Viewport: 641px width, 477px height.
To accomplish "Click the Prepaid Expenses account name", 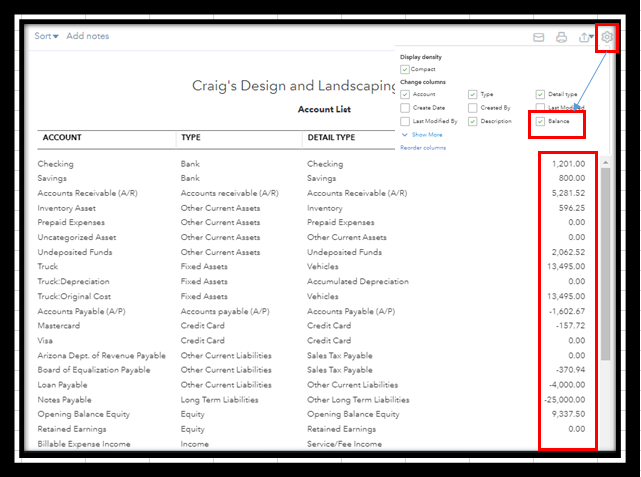I will 71,222.
